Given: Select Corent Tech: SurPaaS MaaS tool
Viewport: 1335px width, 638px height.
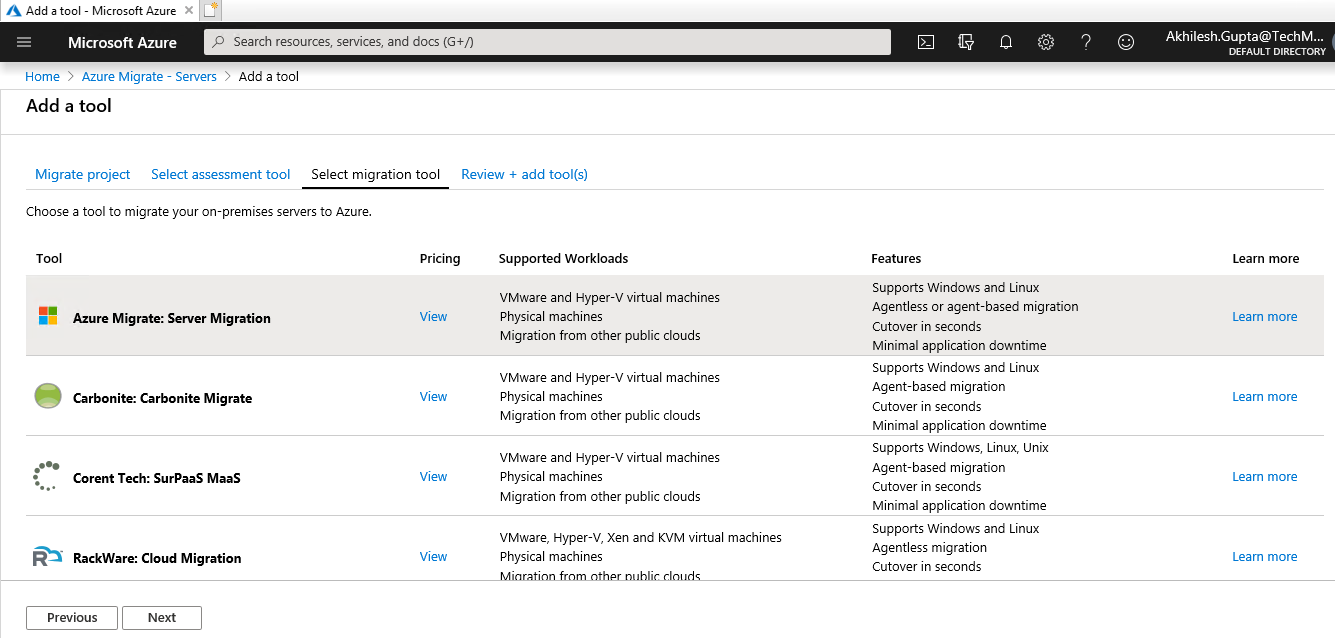Looking at the screenshot, I should (157, 478).
